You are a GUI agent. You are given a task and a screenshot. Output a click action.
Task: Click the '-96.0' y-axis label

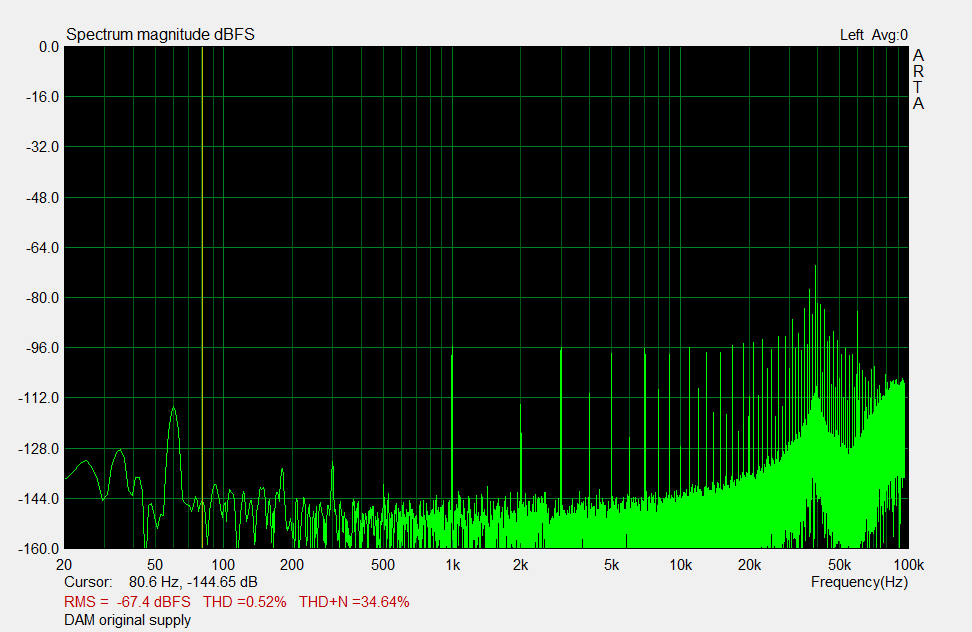click(43, 348)
